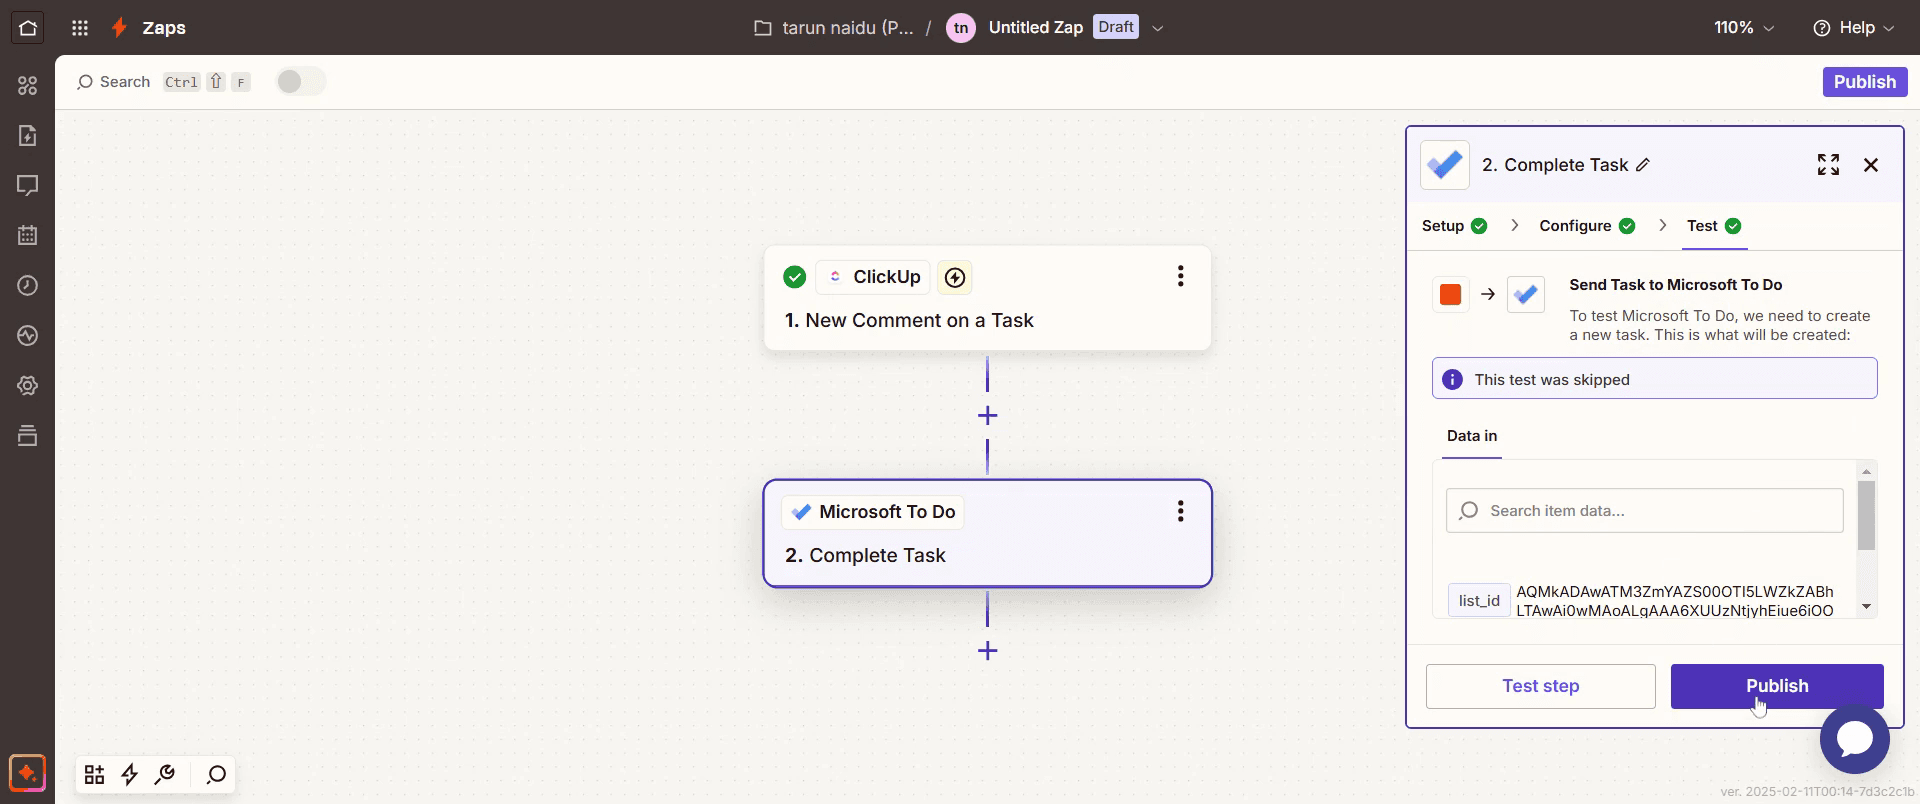Click the bottom toolbar add-apps grid icon
The height and width of the screenshot is (804, 1920).
(x=94, y=775)
